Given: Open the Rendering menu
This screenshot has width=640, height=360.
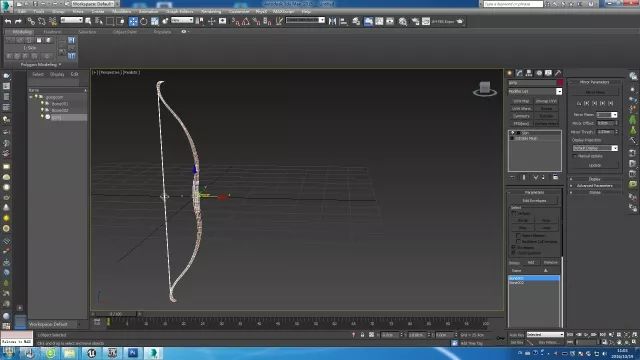Looking at the screenshot, I should tap(211, 11).
